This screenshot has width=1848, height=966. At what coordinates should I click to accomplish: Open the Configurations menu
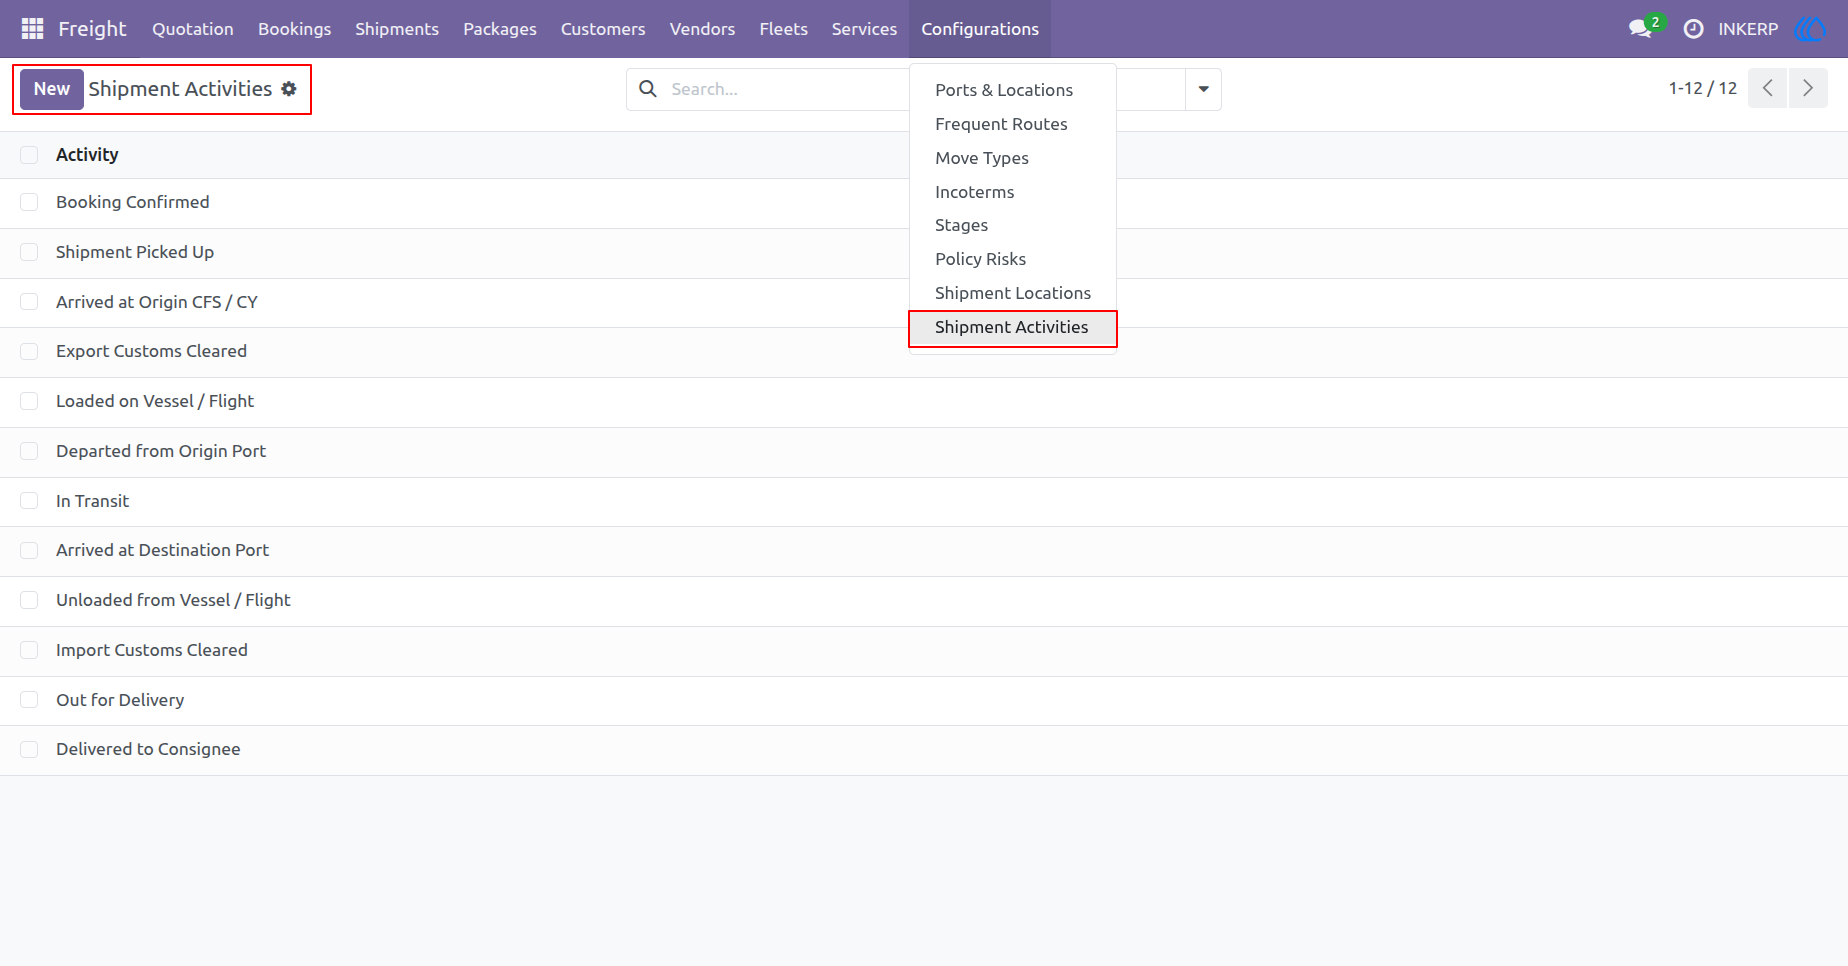click(980, 29)
